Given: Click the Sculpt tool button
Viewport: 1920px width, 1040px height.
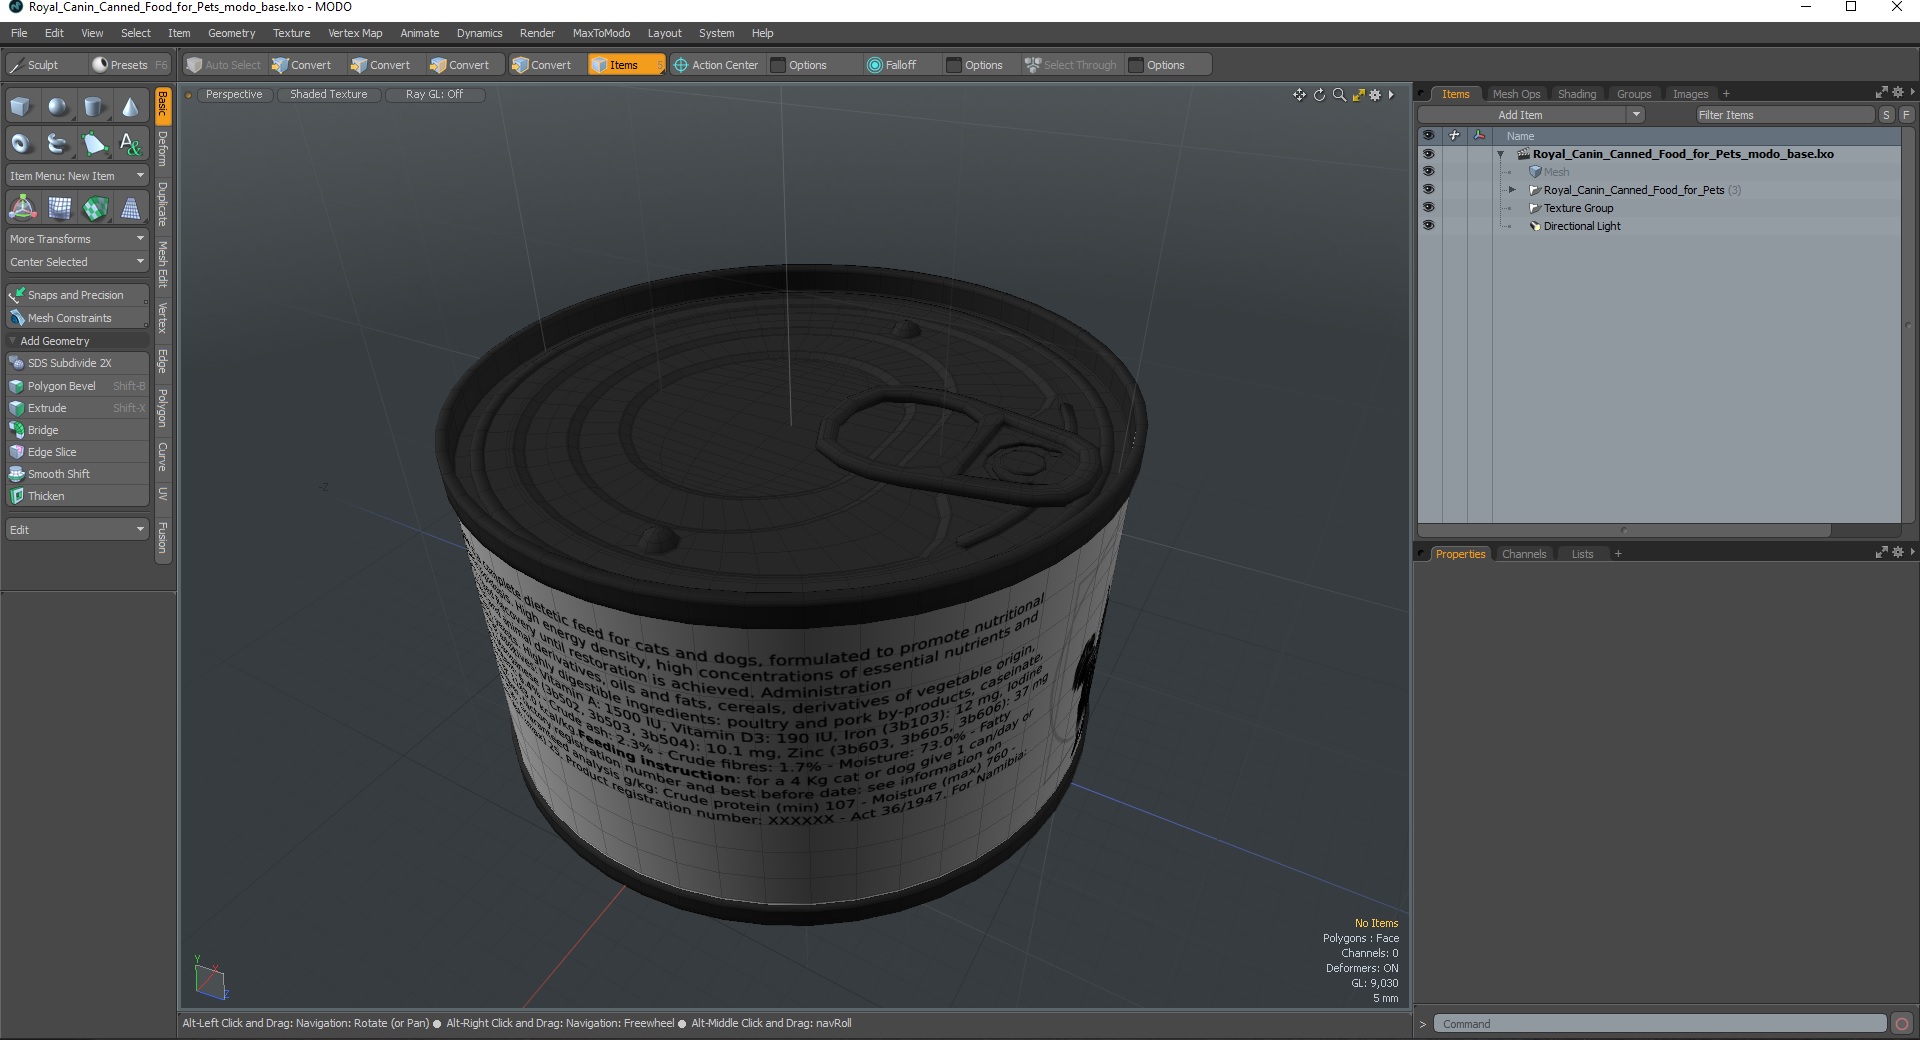Looking at the screenshot, I should (x=43, y=65).
